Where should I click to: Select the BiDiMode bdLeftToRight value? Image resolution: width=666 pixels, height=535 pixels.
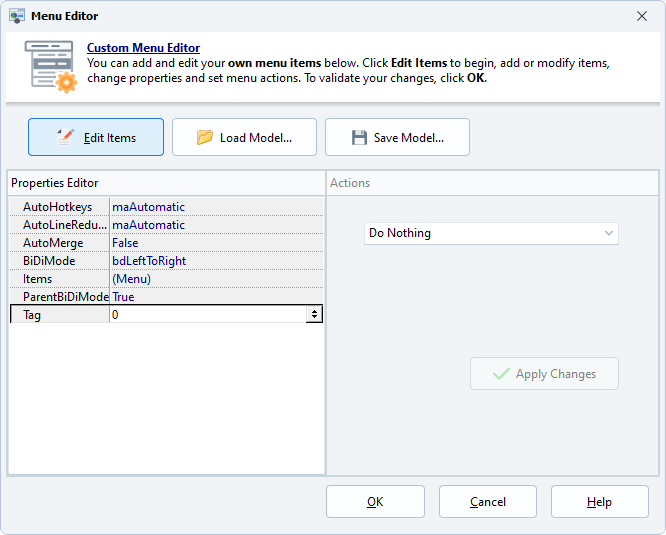[149, 261]
